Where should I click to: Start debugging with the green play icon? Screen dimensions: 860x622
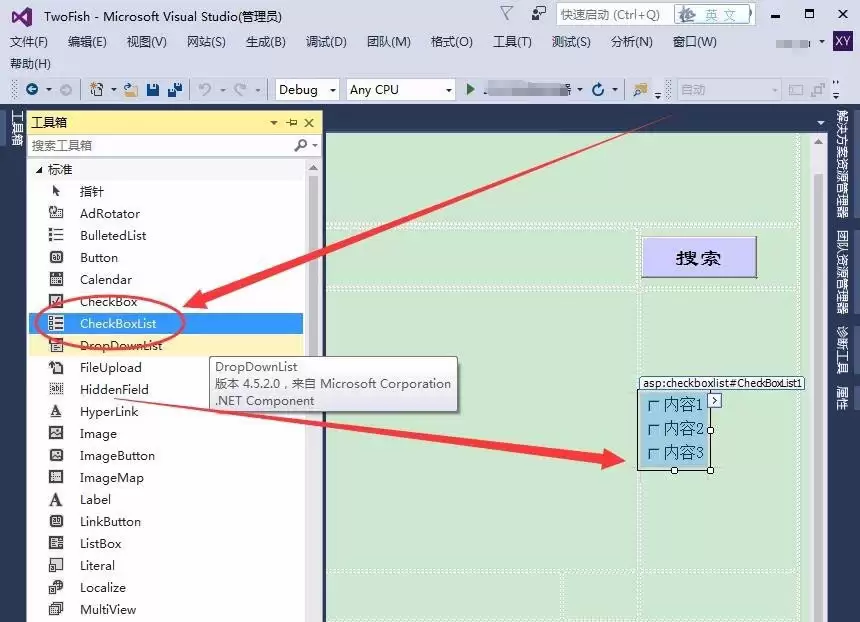(468, 89)
